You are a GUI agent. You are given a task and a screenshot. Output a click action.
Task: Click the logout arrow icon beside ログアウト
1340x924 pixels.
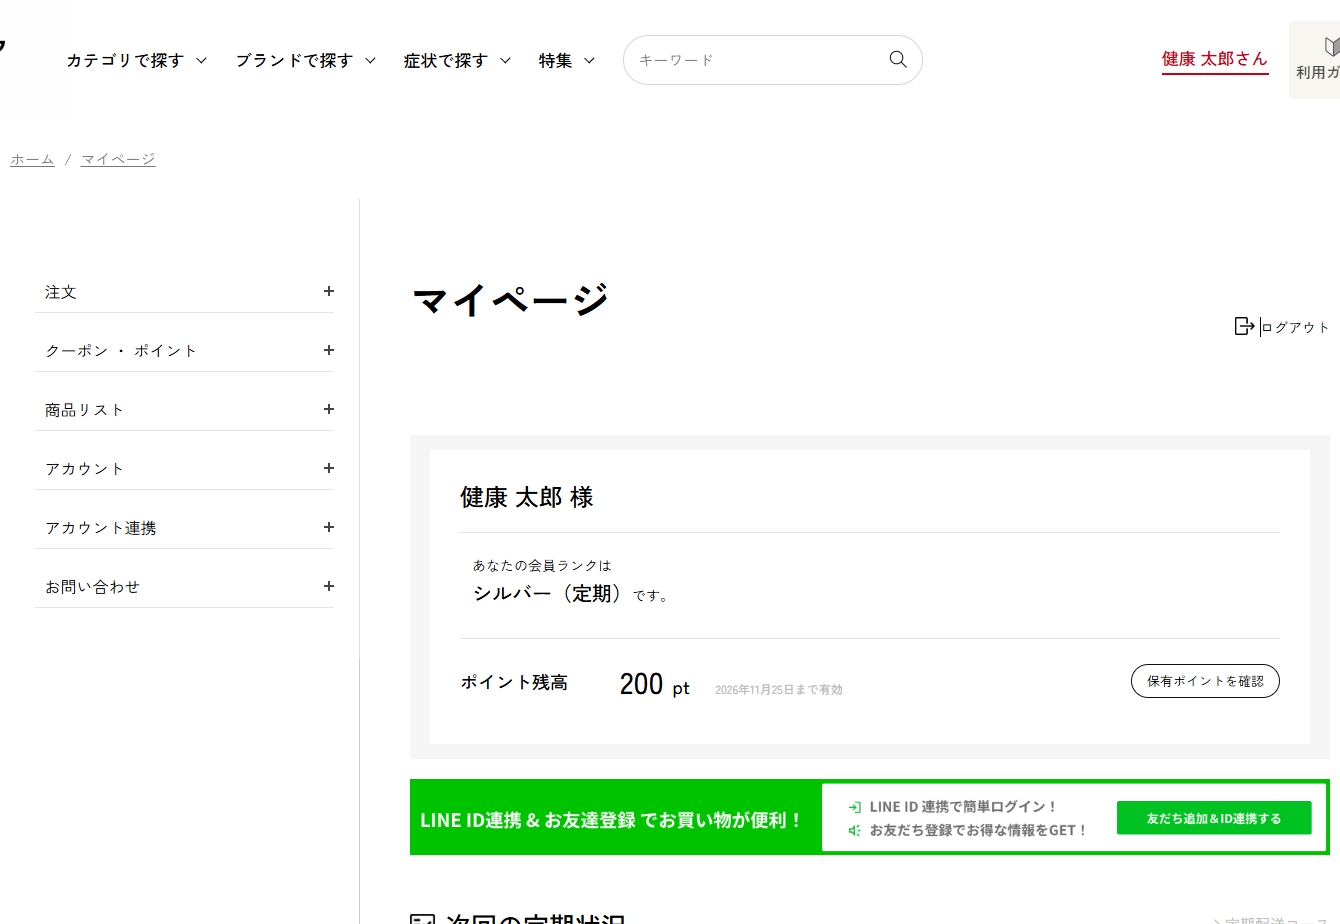click(x=1244, y=325)
